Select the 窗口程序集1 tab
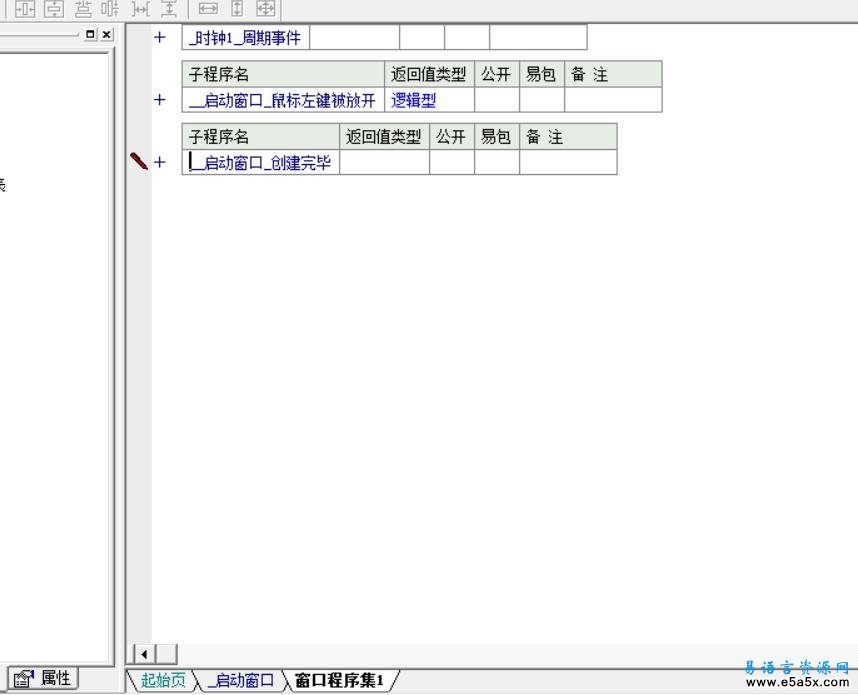The width and height of the screenshot is (858, 695). coord(339,681)
